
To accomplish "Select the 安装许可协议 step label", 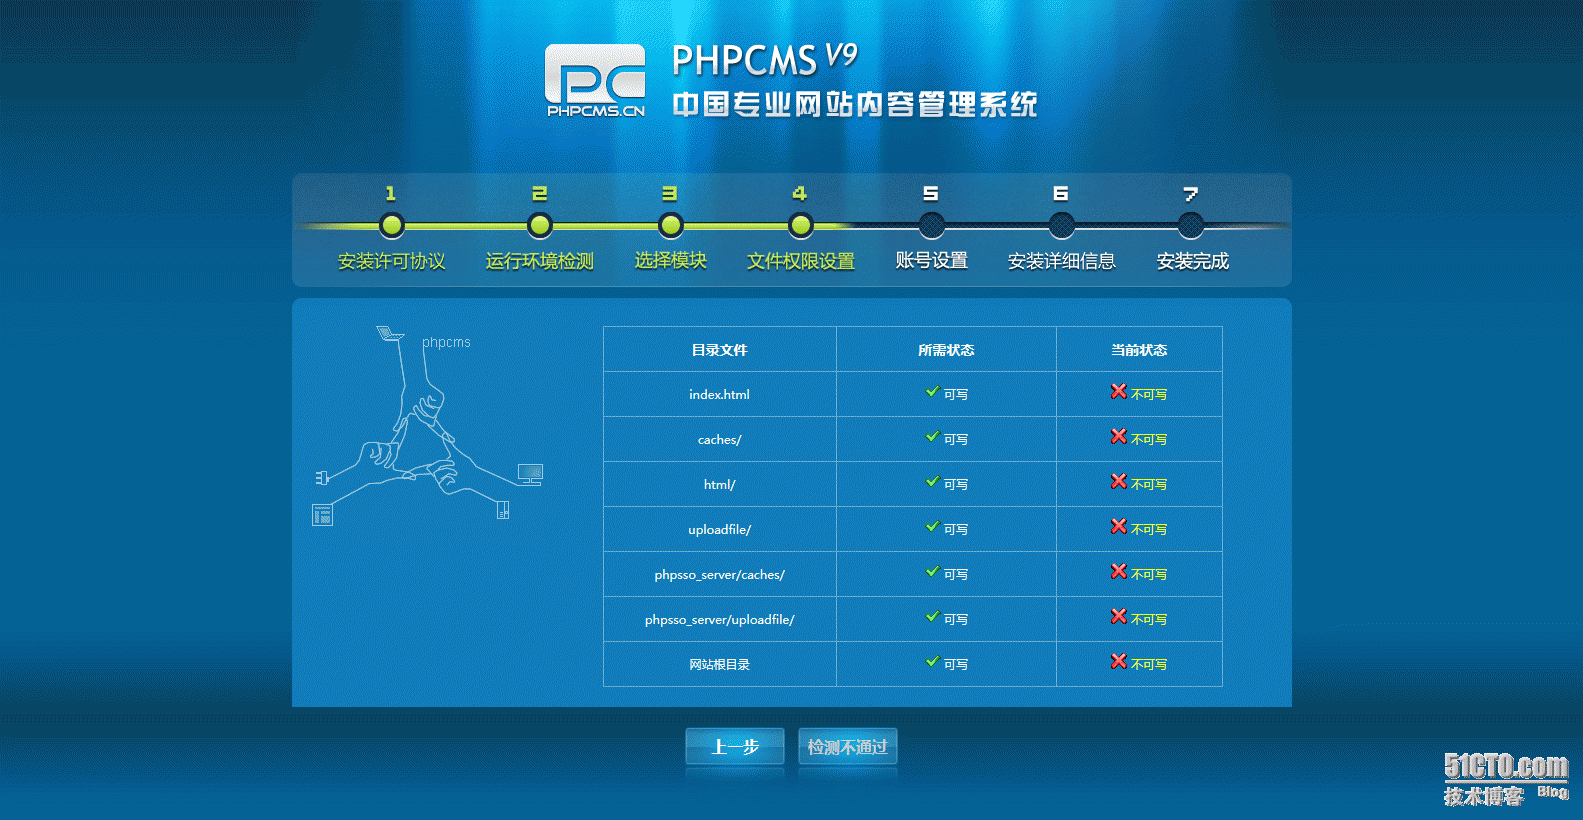I will [x=392, y=261].
